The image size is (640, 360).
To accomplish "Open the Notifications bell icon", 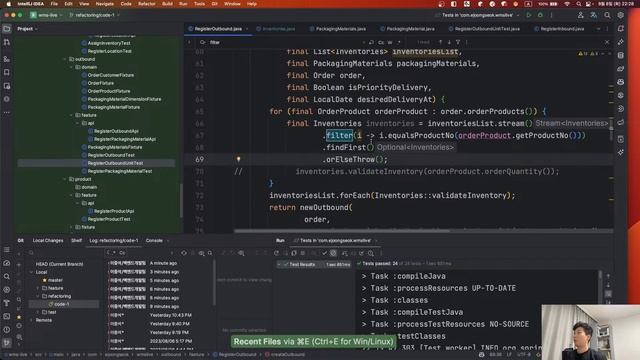I will point(621,29).
